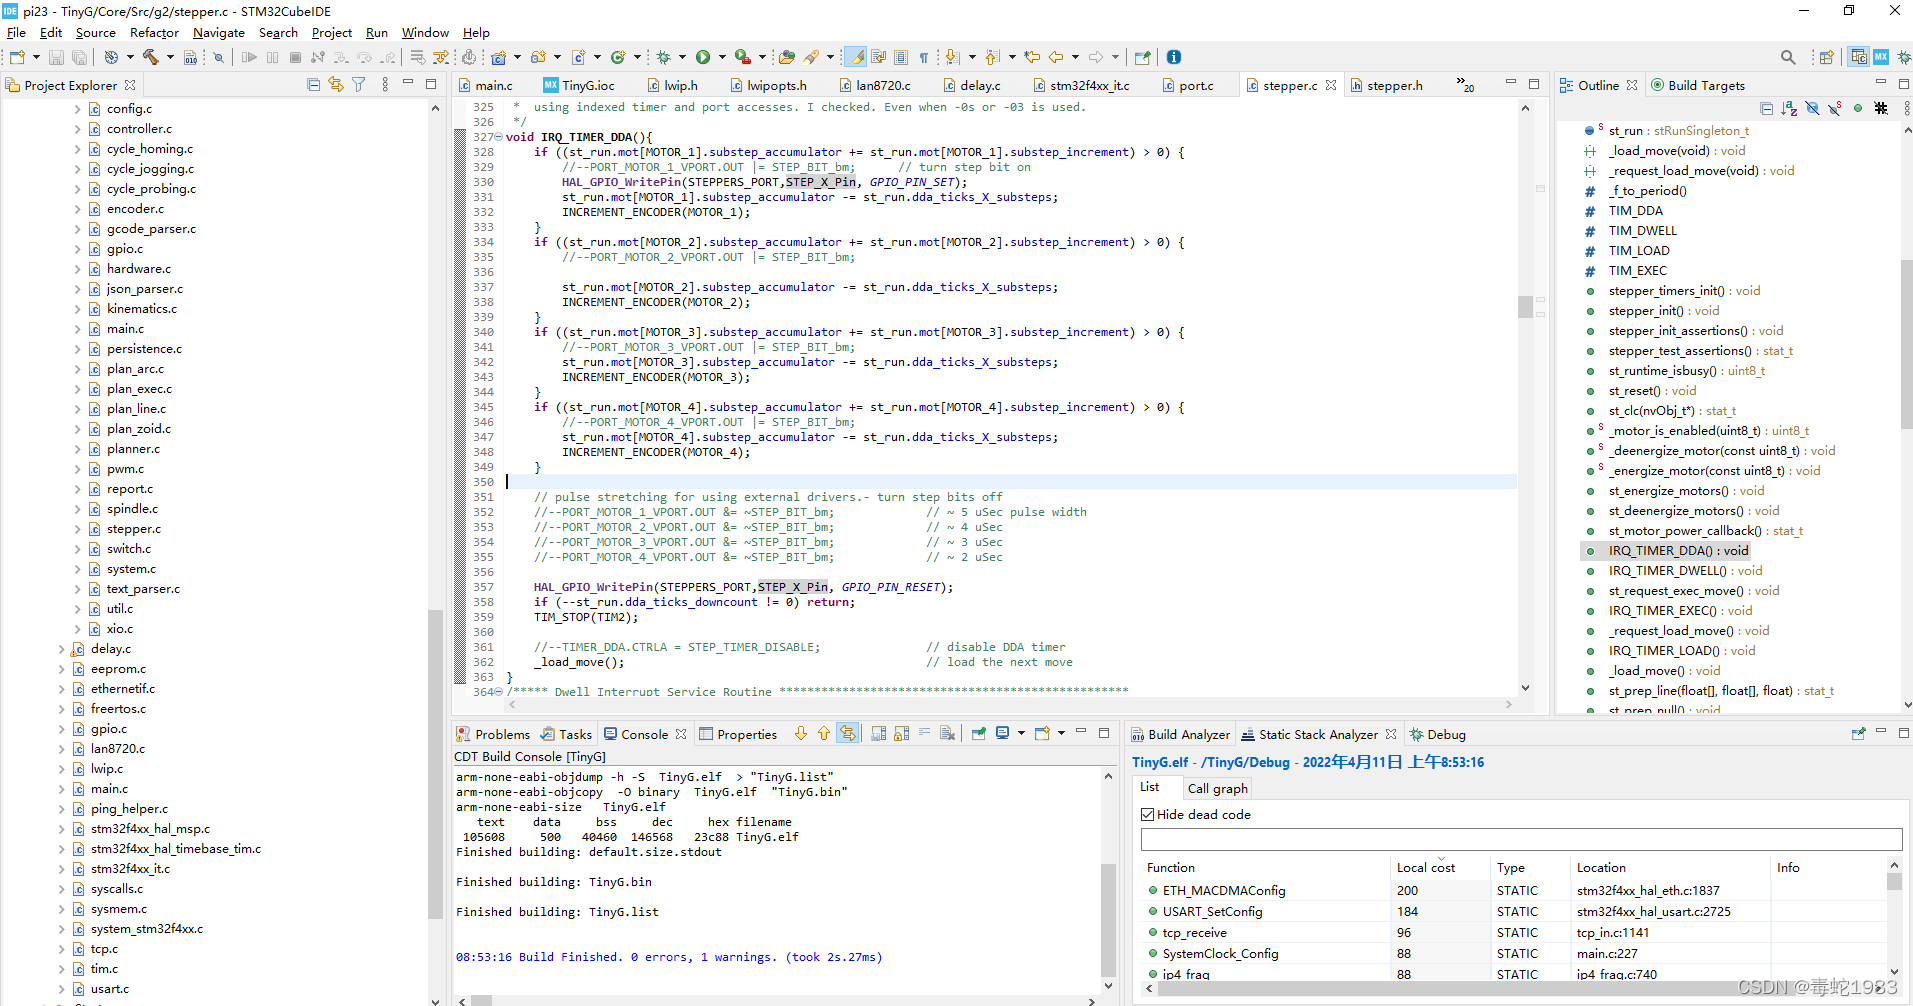Open the Window menu
This screenshot has height=1006, width=1913.
(425, 32)
